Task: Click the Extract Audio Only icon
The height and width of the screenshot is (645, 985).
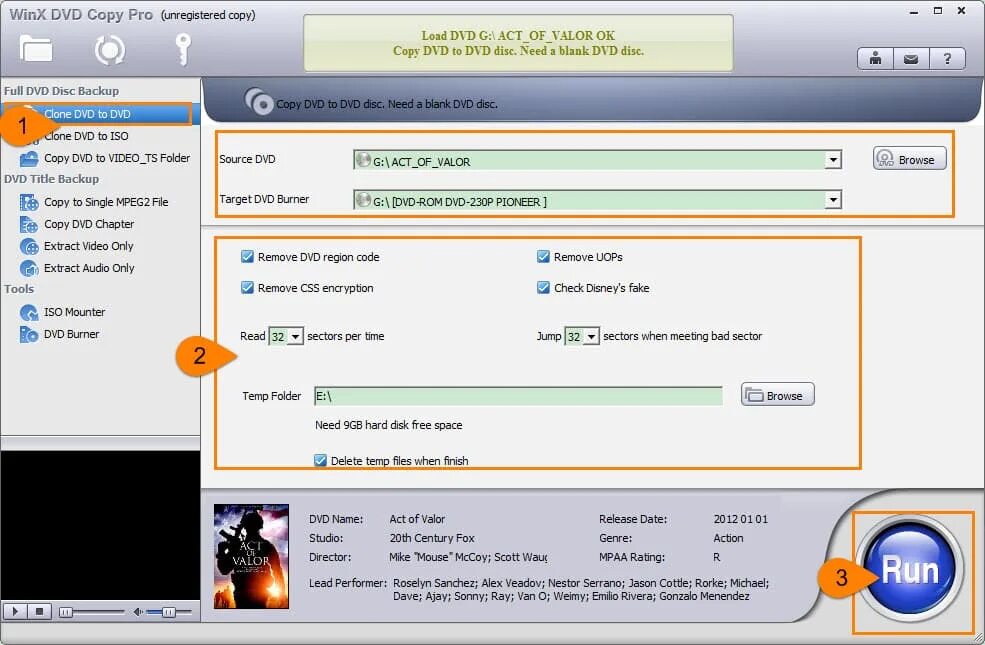Action: pos(29,268)
